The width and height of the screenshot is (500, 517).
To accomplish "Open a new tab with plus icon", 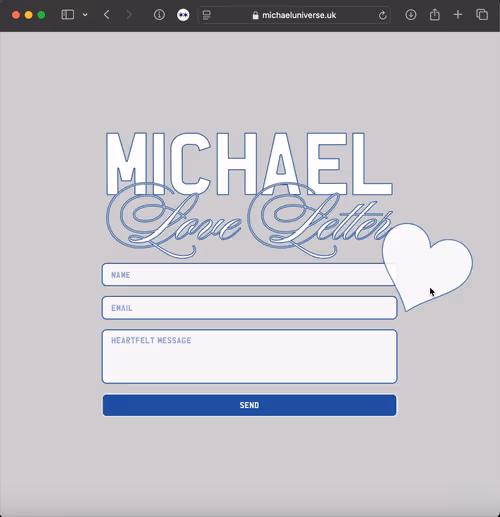I will 458,15.
